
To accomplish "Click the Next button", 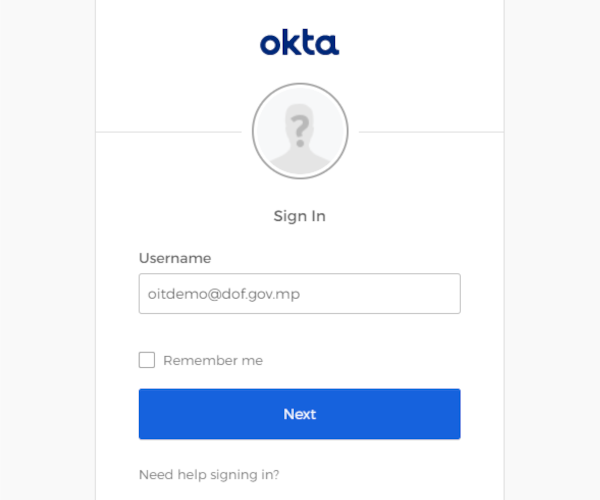I will (x=300, y=414).
